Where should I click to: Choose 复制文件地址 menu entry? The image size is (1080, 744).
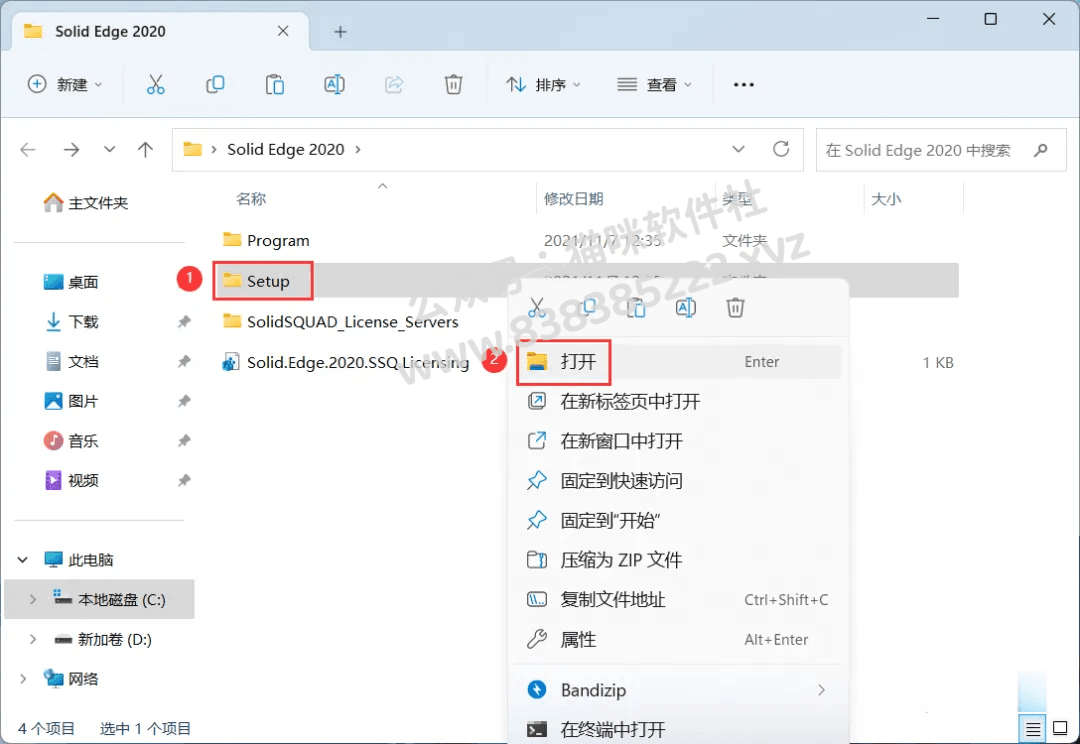(681, 599)
